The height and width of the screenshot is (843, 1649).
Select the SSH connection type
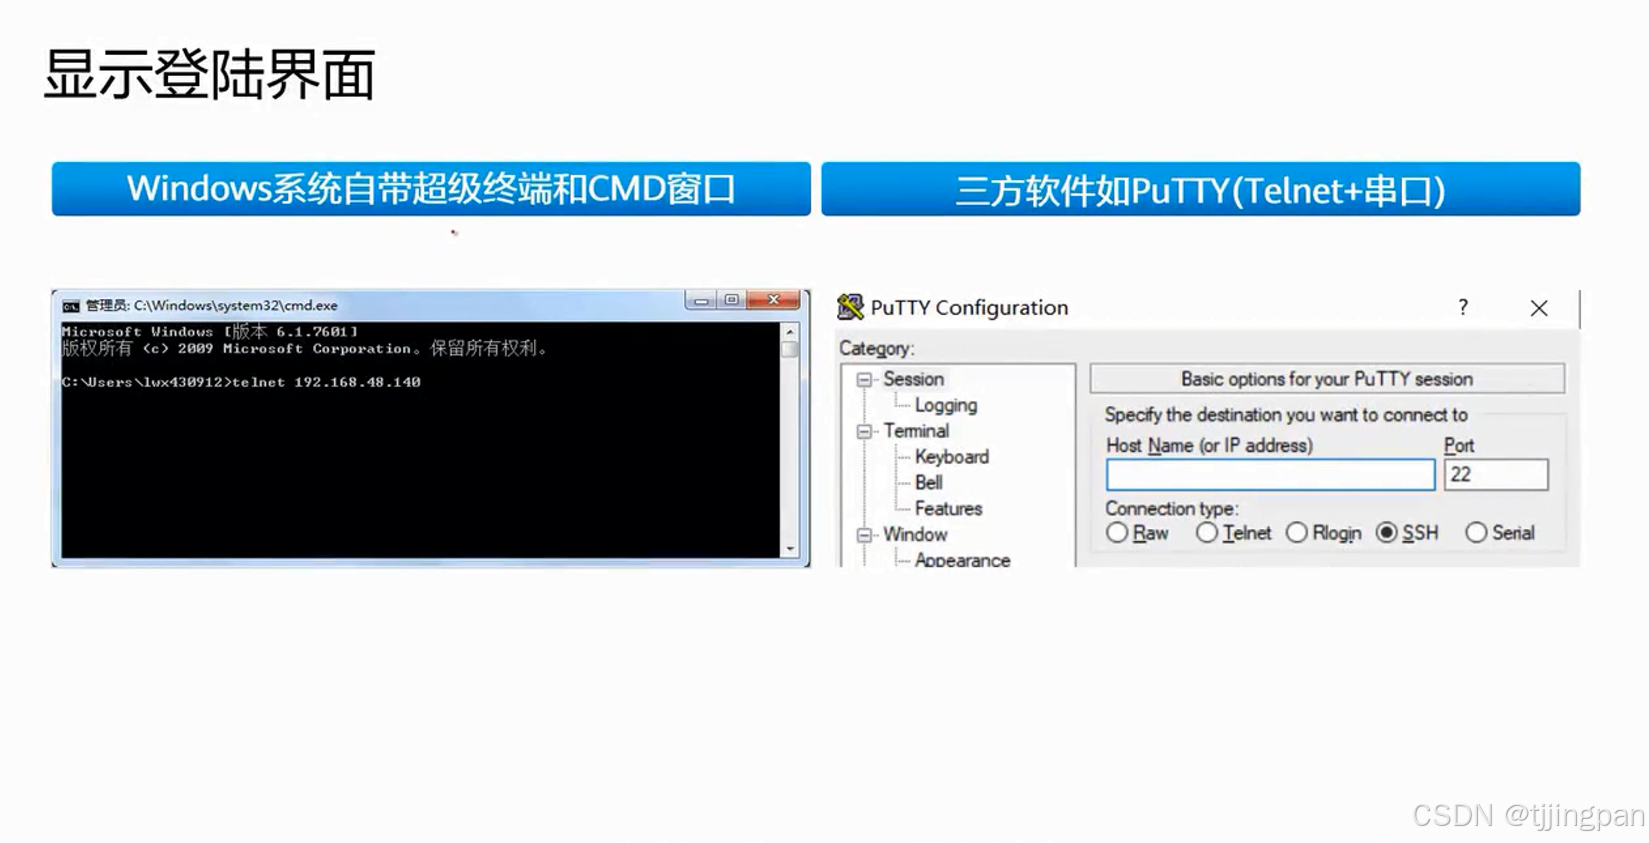coord(1387,533)
